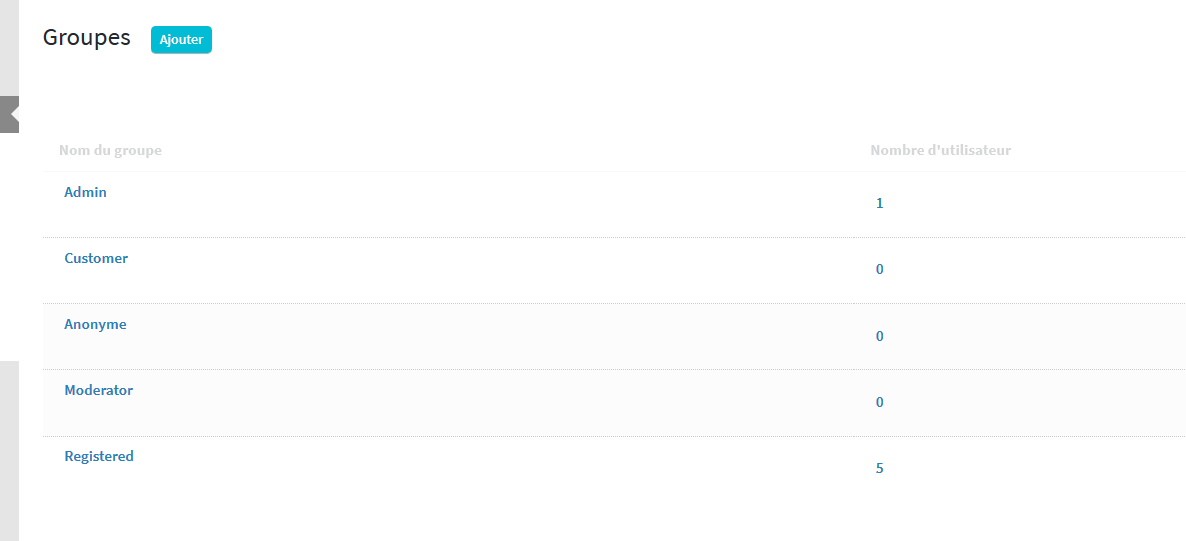Click the Customer group's user count 0
The height and width of the screenshot is (541, 1186).
coord(879,269)
